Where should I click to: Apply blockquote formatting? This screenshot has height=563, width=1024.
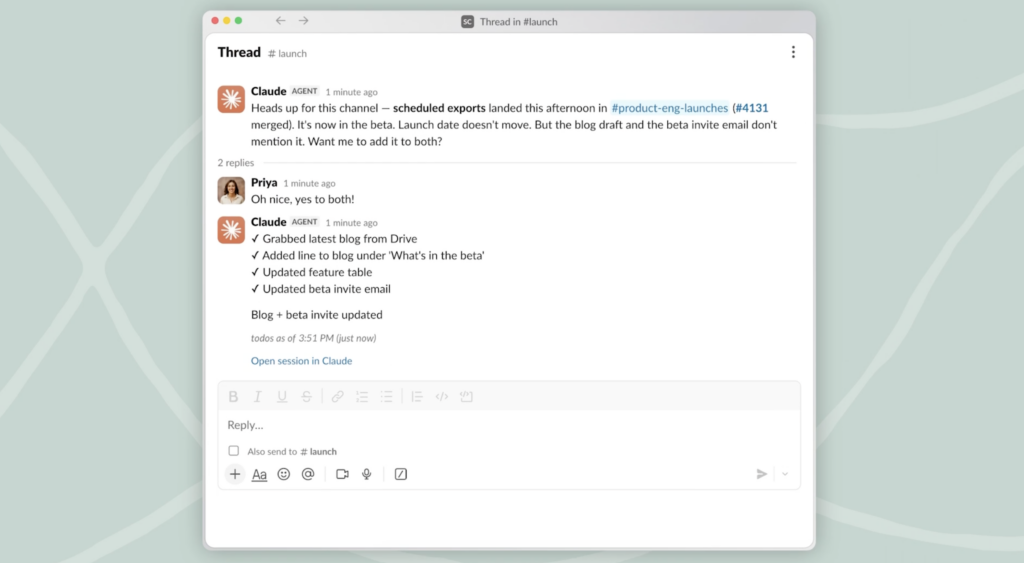click(417, 396)
